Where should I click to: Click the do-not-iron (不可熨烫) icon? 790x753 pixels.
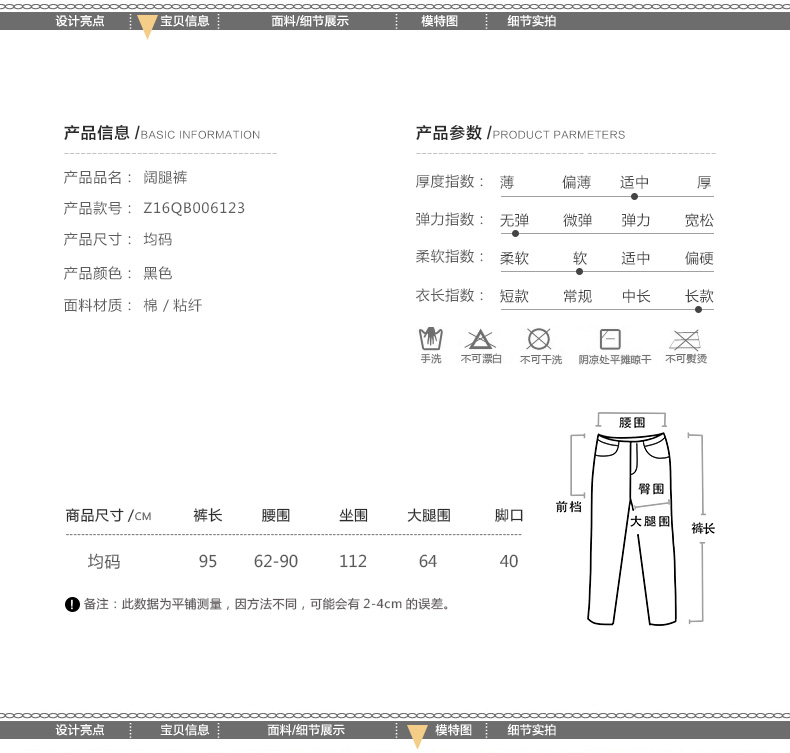coord(686,338)
